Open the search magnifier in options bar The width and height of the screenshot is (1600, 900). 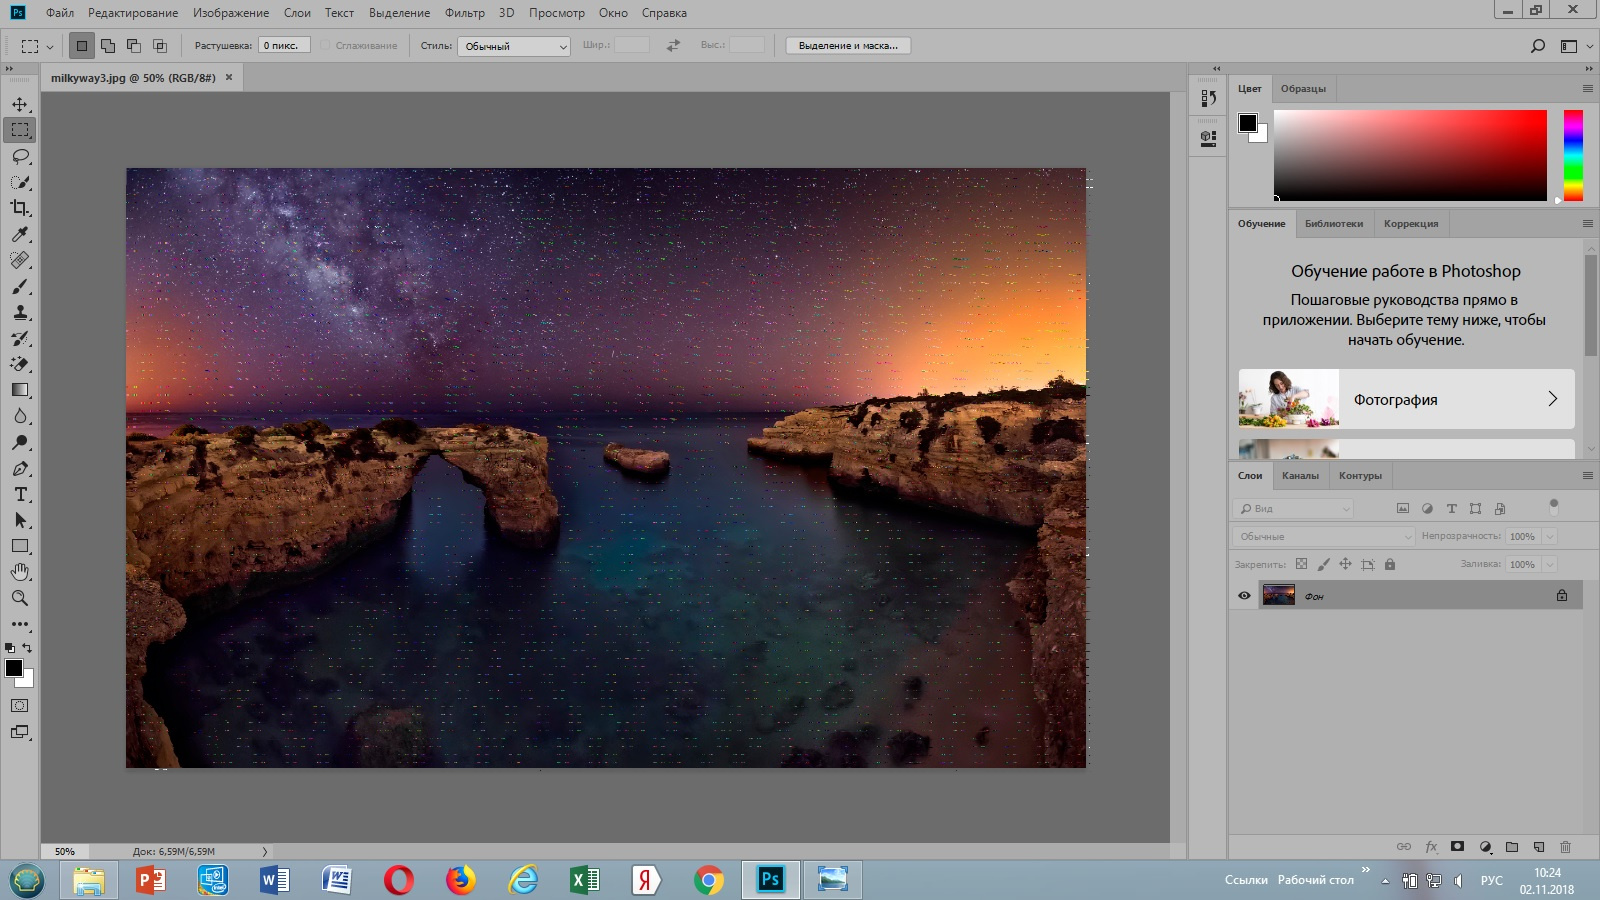1538,46
